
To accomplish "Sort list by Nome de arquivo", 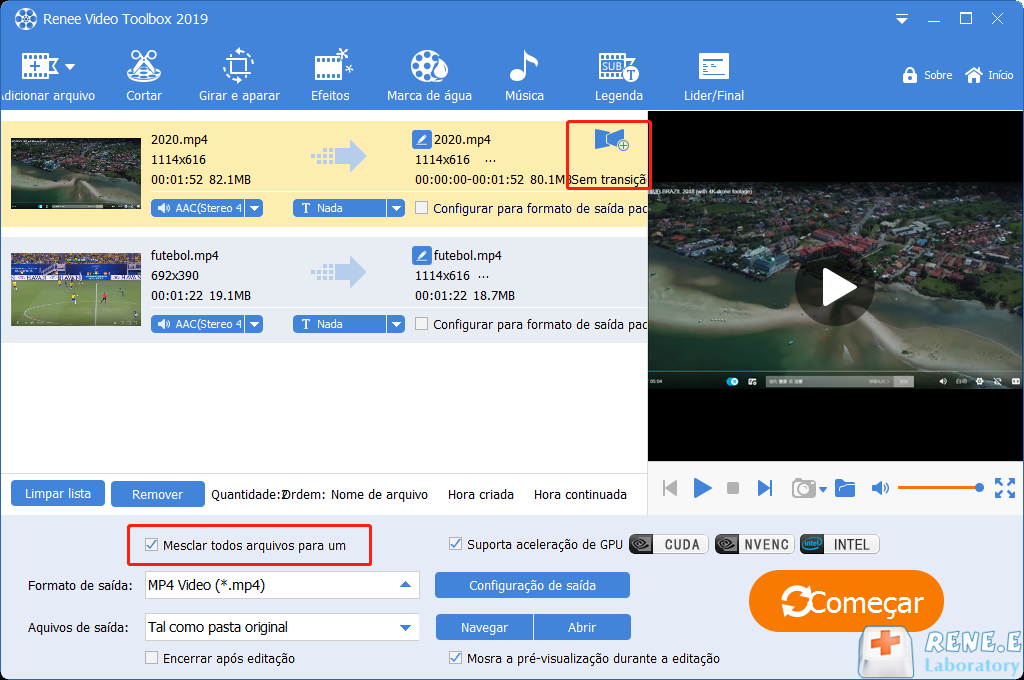I will tap(379, 494).
